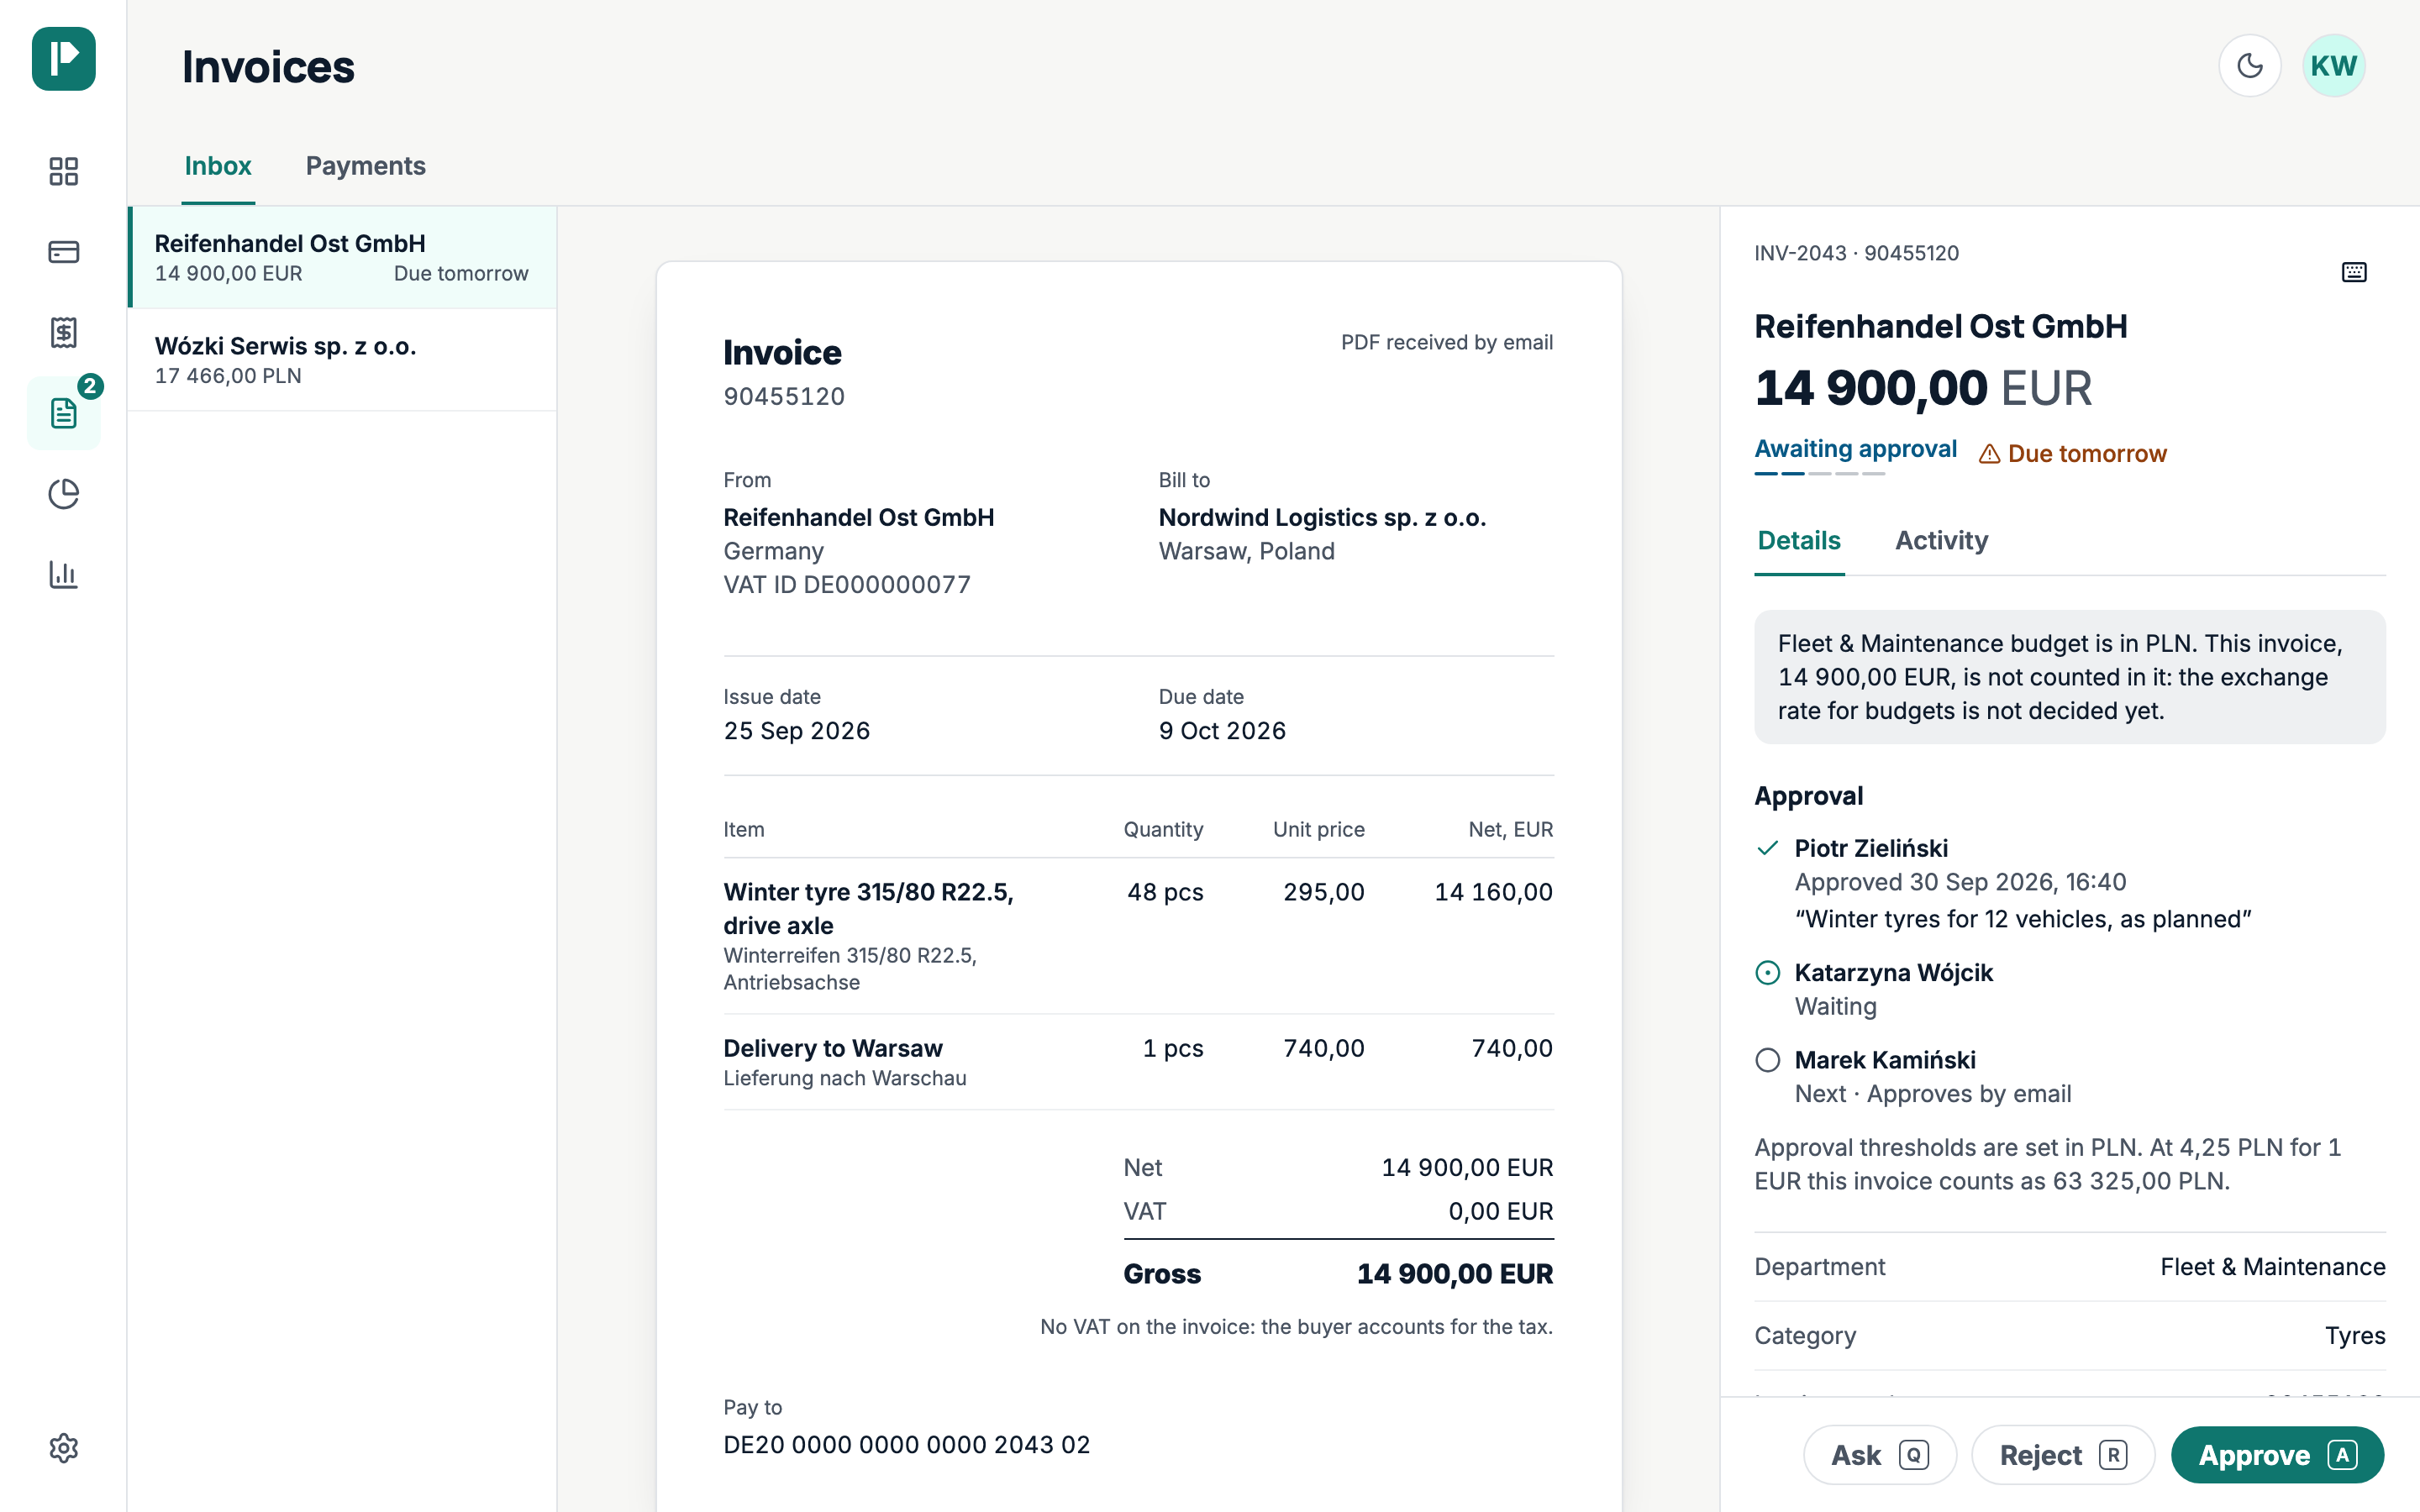
Task: Click the Reject button
Action: [2063, 1455]
